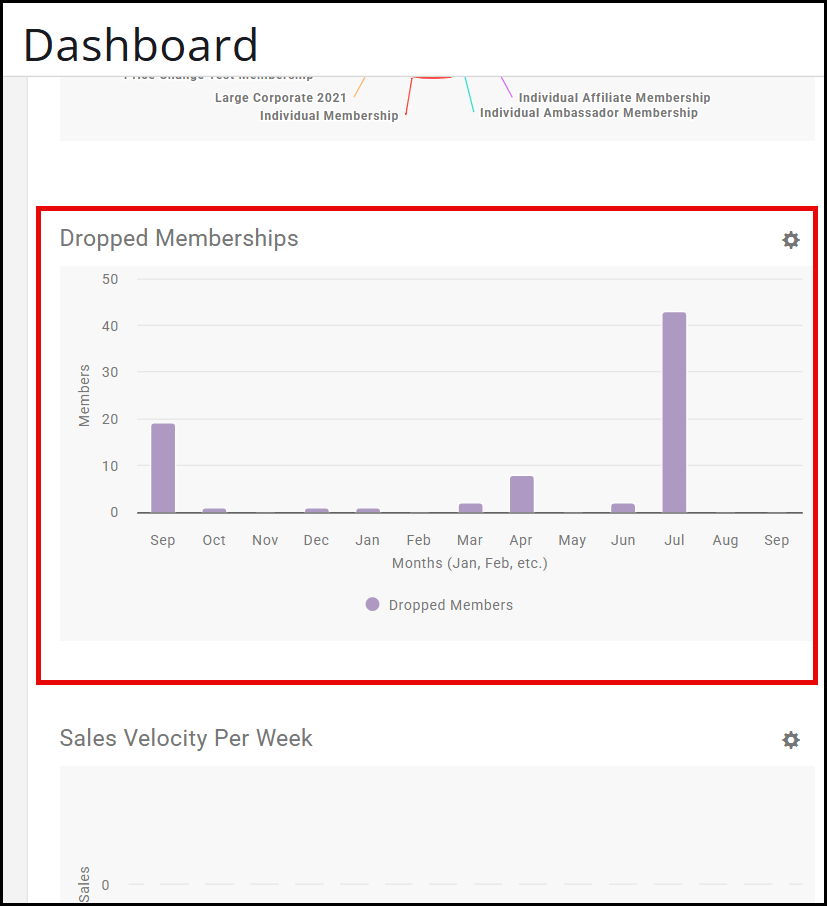Screen dimensions: 827x906
Task: Select the first Sep bar in the chart
Action: pyautogui.click(x=163, y=468)
